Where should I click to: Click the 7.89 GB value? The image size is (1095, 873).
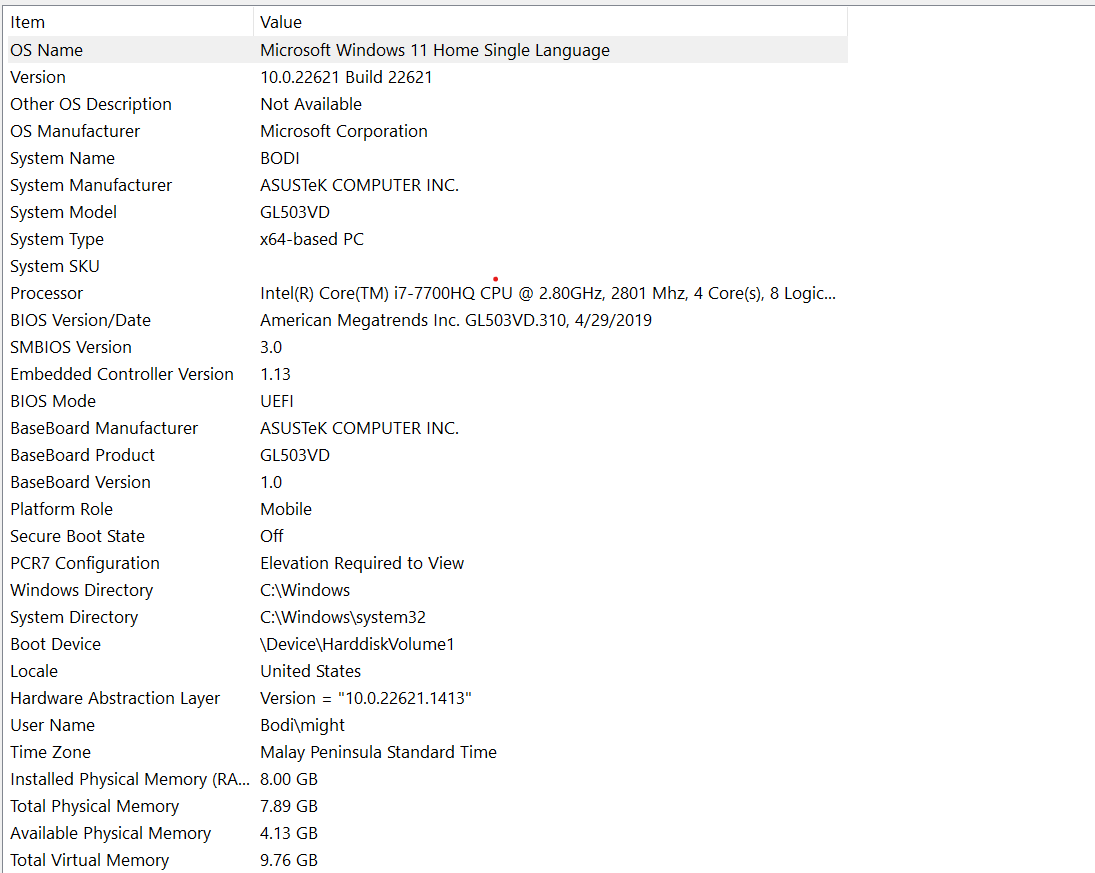tap(288, 807)
